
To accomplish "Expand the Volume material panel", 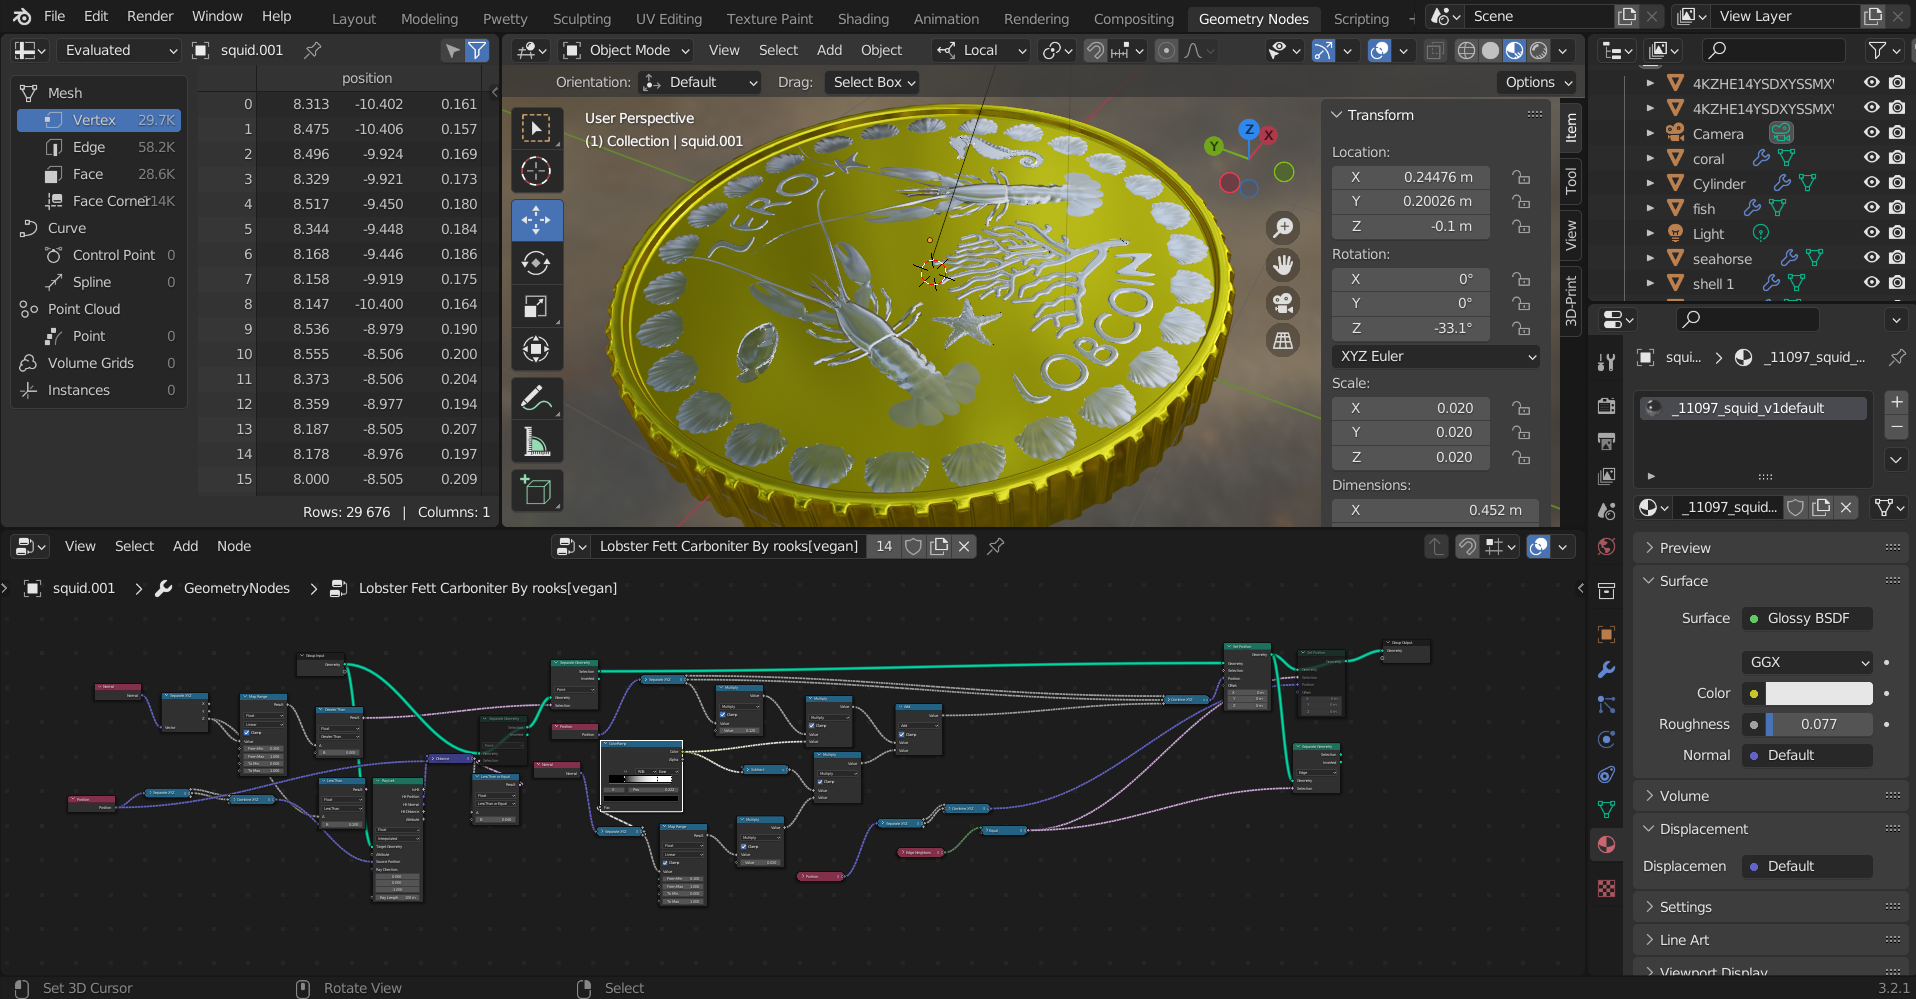I will (x=1772, y=796).
